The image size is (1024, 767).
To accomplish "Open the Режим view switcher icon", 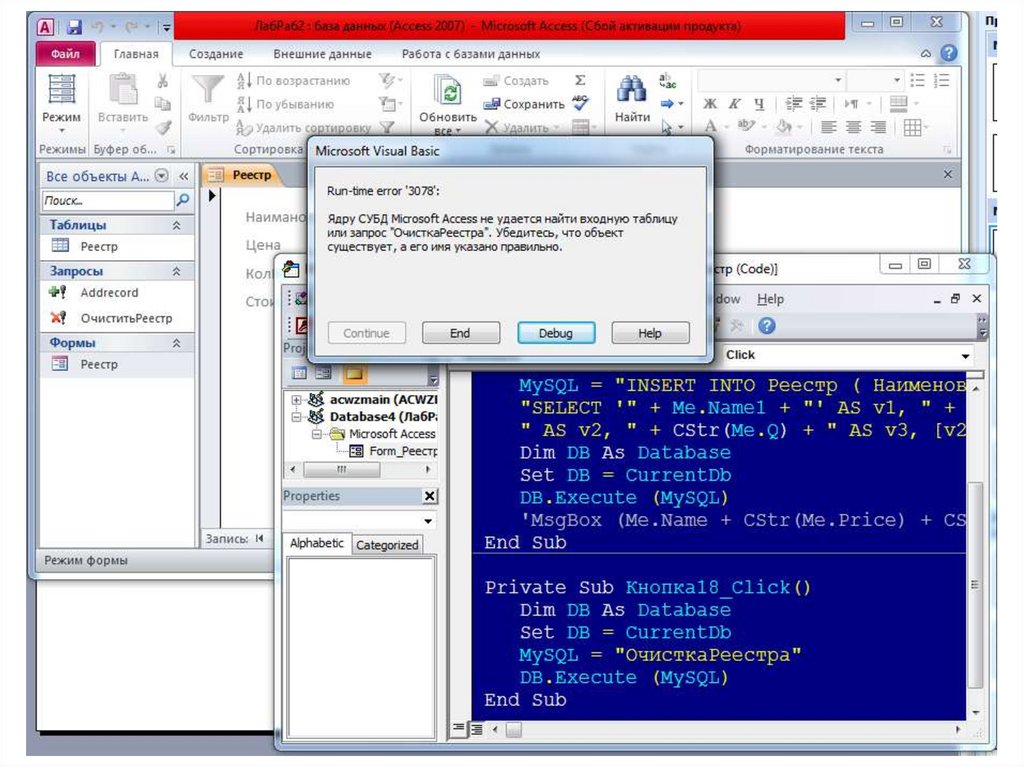I will tap(61, 90).
